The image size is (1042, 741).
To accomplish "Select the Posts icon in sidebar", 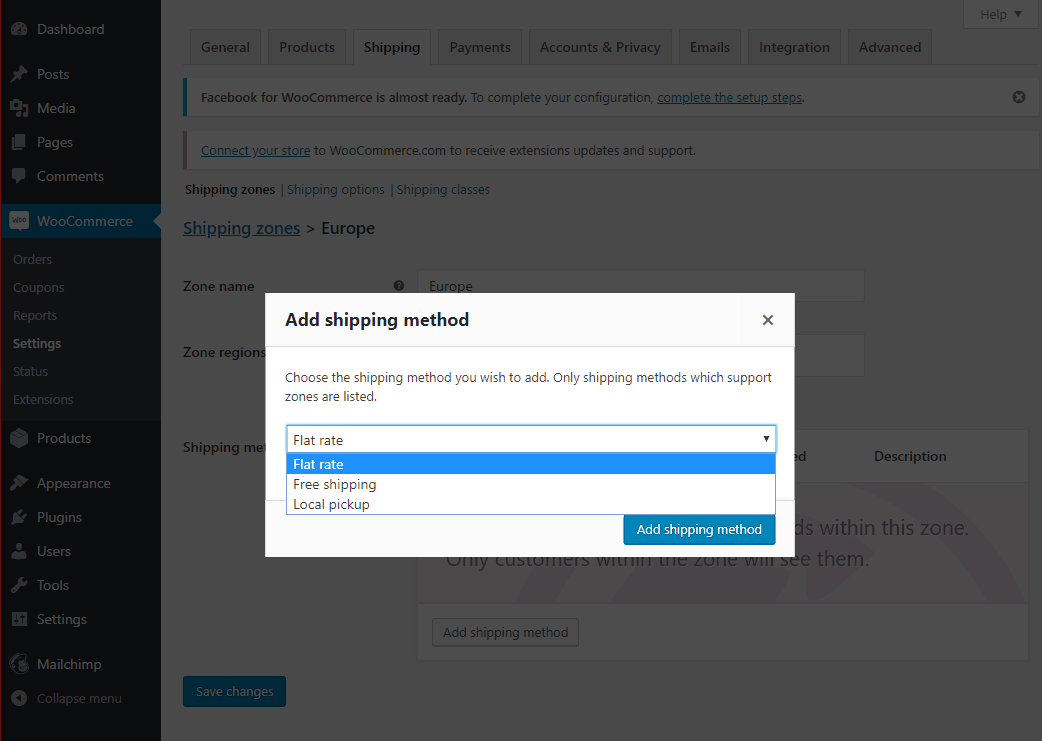I will point(21,73).
